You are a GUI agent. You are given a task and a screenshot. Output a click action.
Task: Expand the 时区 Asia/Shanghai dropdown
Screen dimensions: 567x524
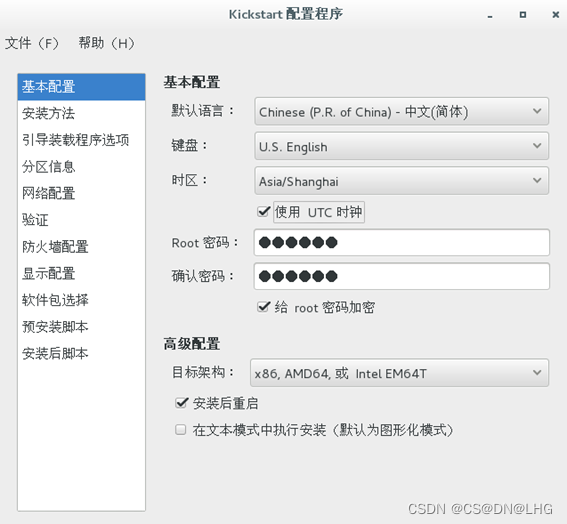pos(401,181)
